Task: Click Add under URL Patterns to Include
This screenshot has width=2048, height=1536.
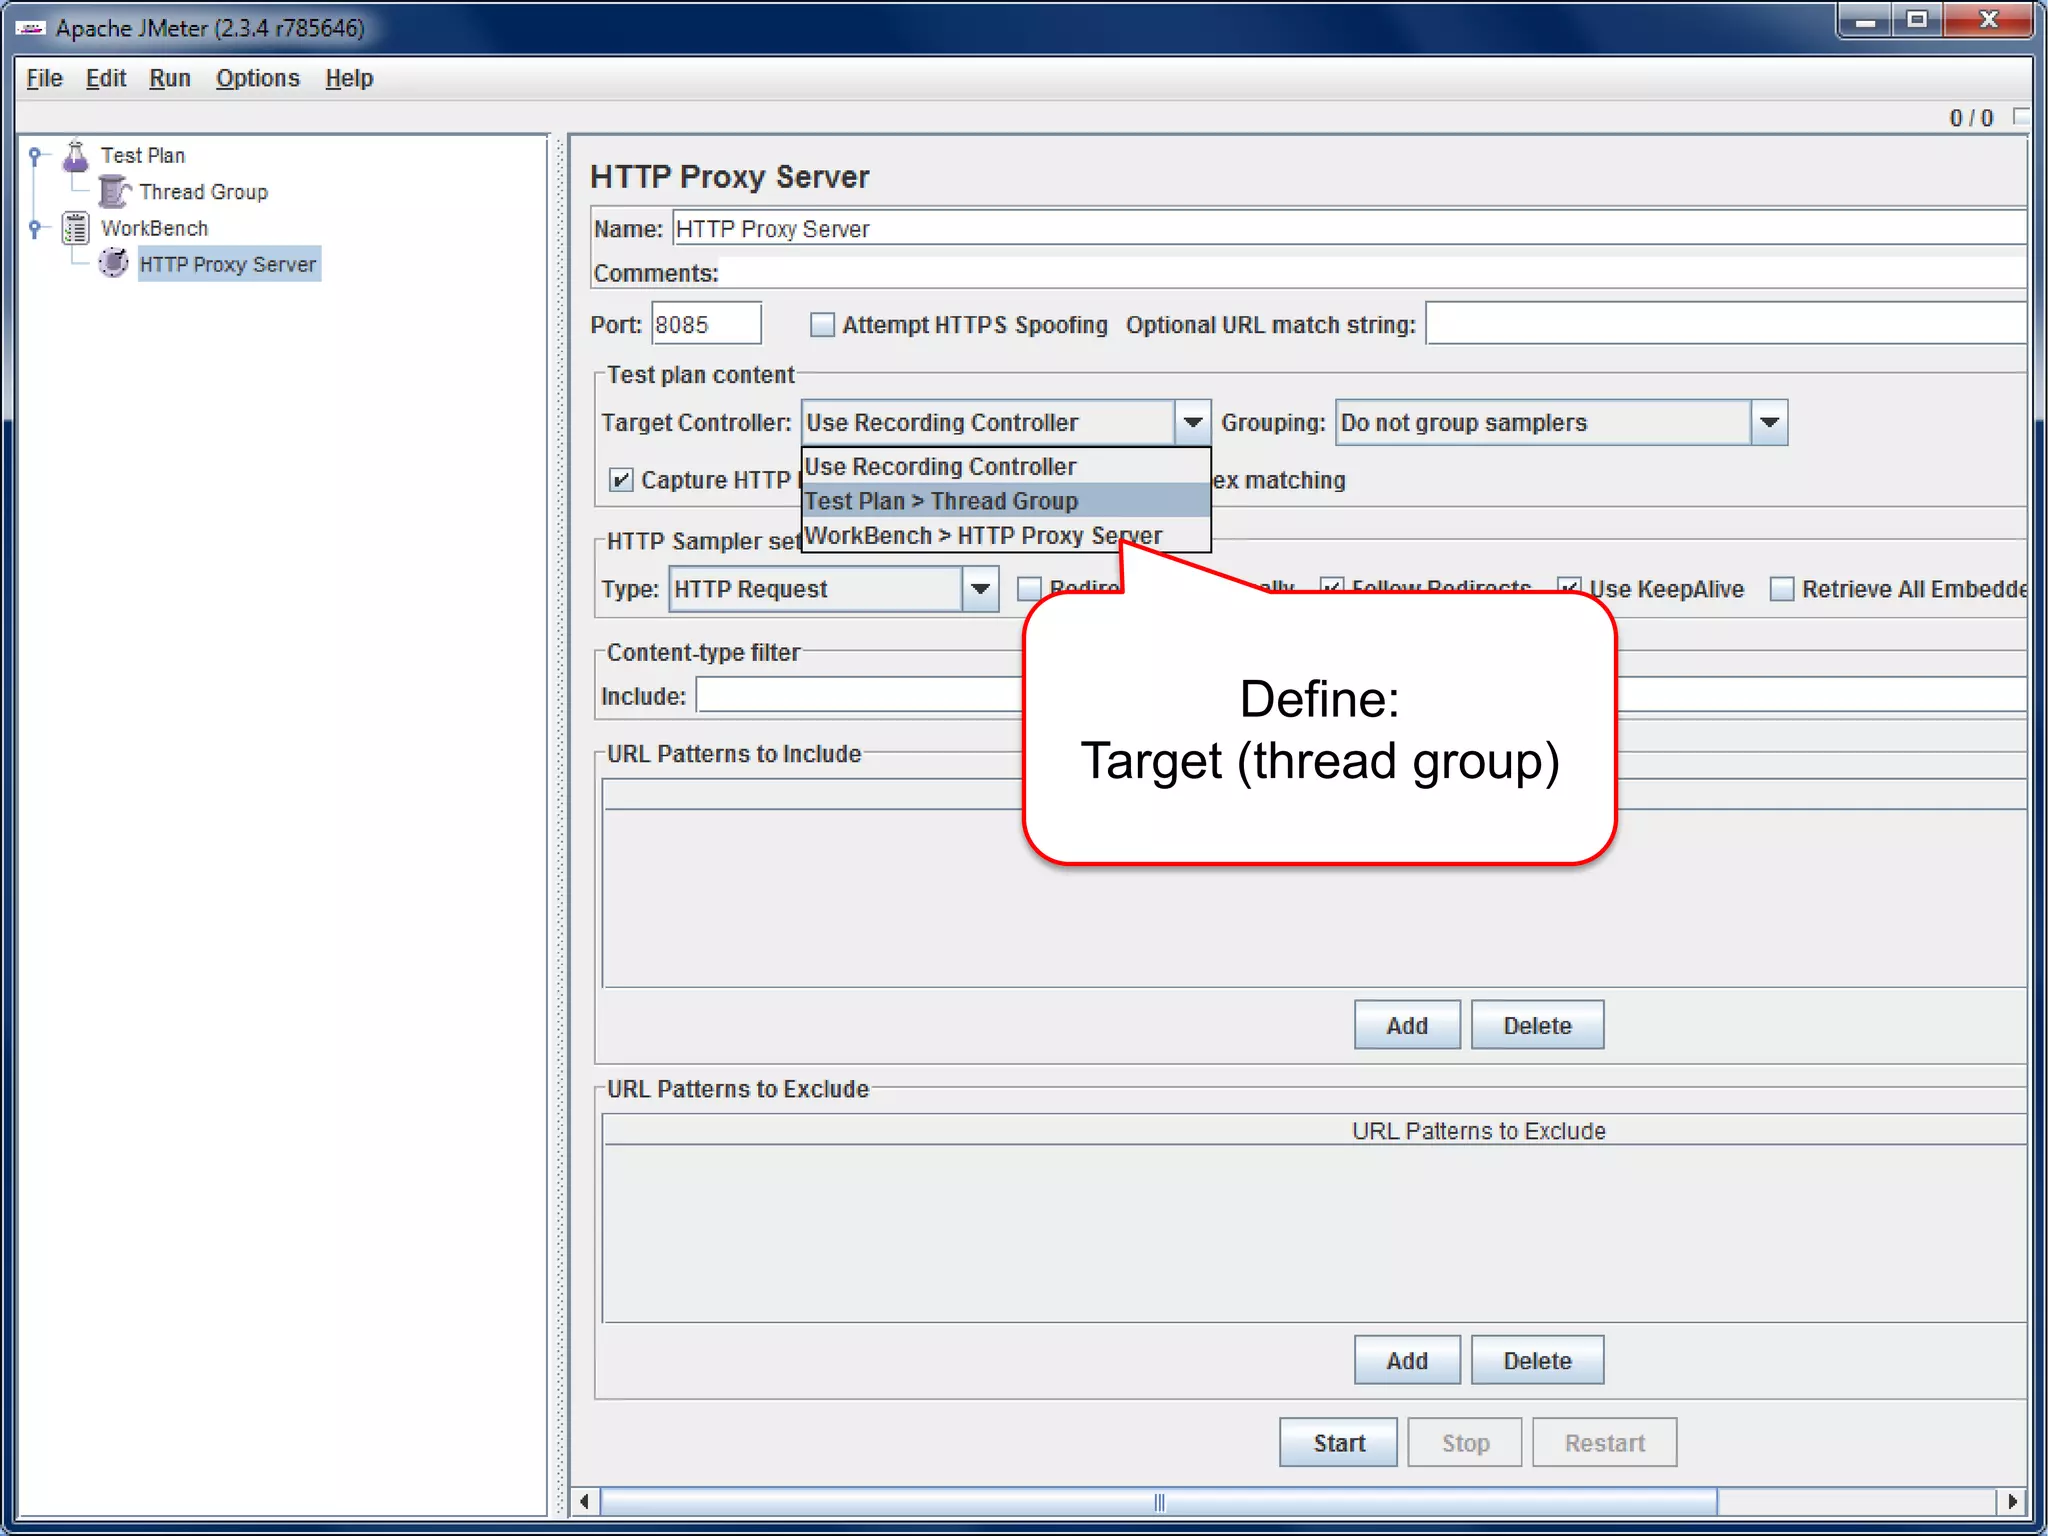Action: tap(1407, 1025)
